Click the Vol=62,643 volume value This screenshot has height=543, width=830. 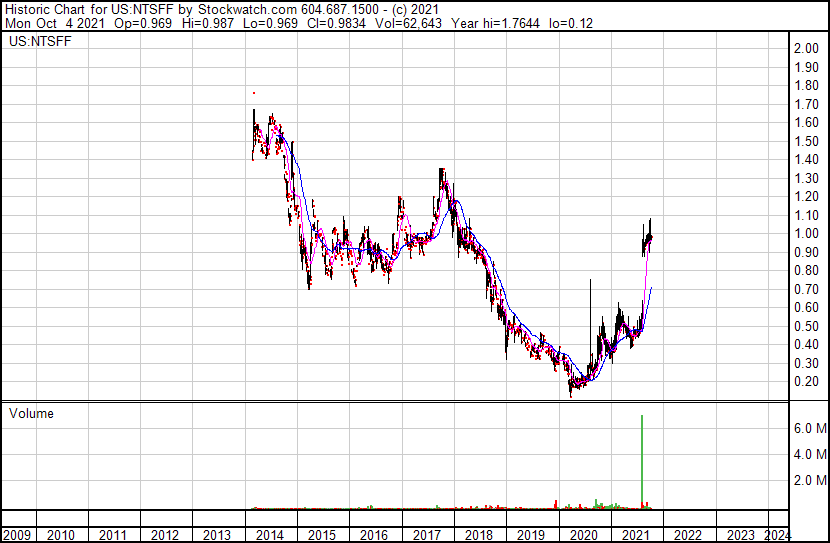point(408,24)
